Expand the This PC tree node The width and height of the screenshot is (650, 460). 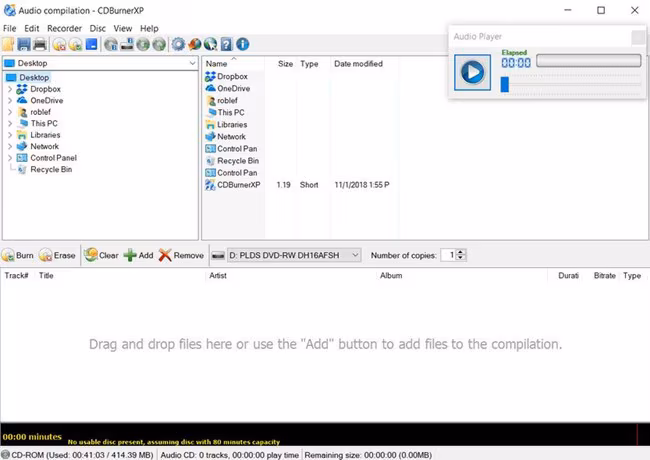pyautogui.click(x=10, y=123)
